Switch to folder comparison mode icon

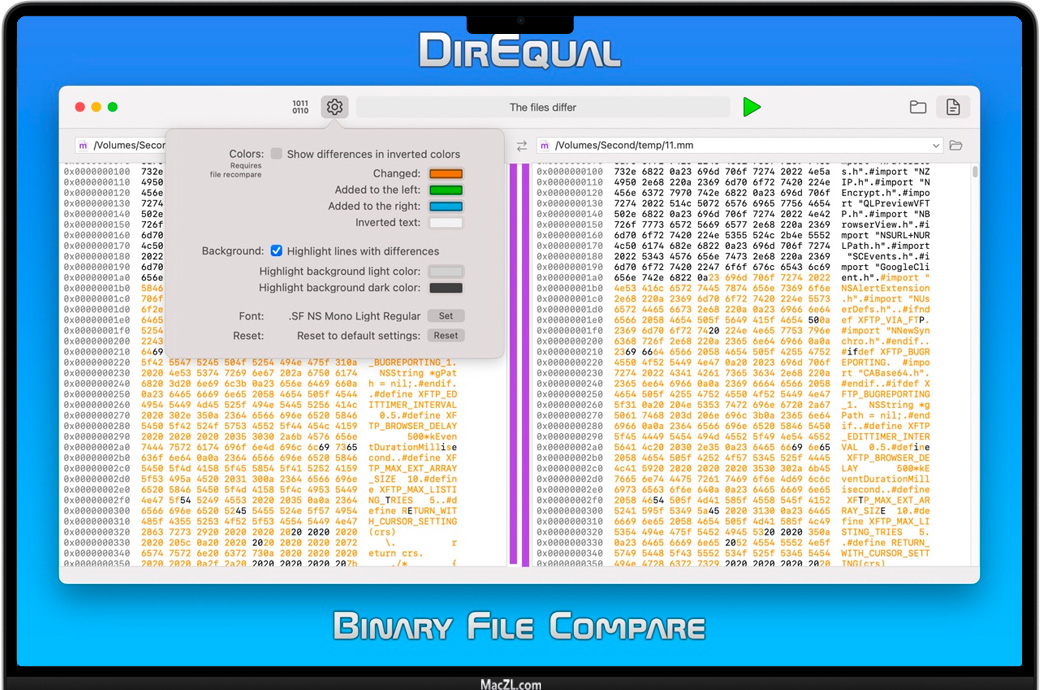917,107
